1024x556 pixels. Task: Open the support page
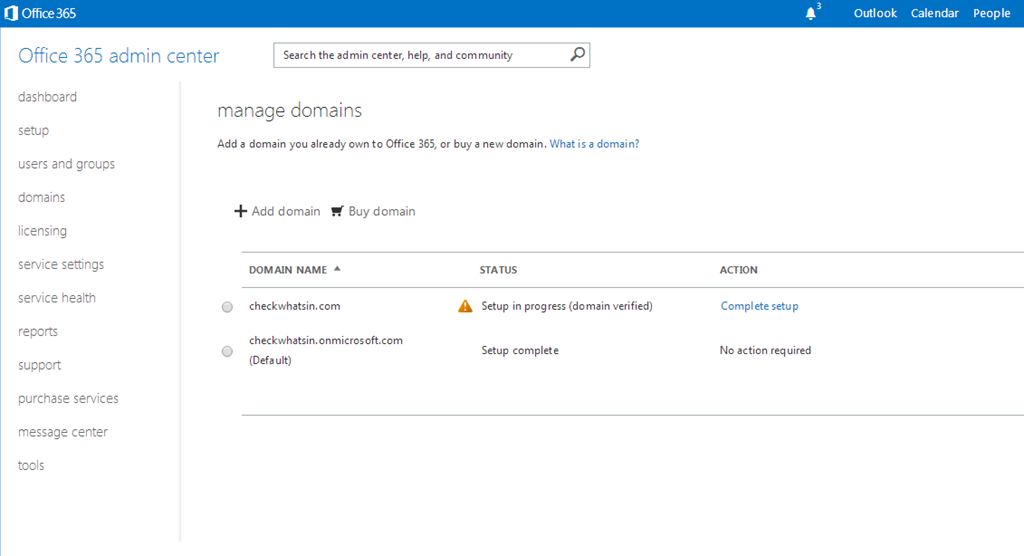(39, 365)
